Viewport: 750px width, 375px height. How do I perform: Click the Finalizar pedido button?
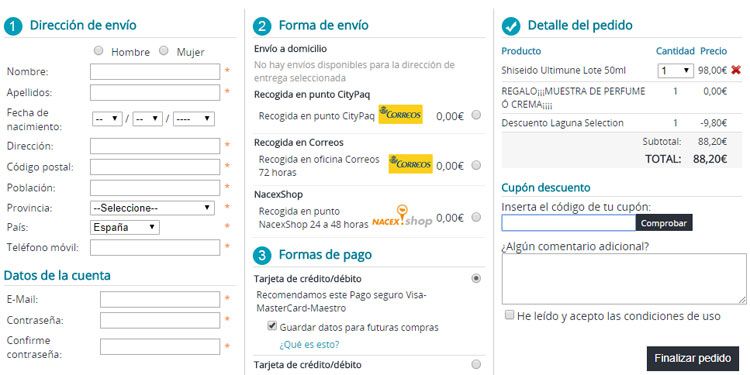pyautogui.click(x=693, y=358)
